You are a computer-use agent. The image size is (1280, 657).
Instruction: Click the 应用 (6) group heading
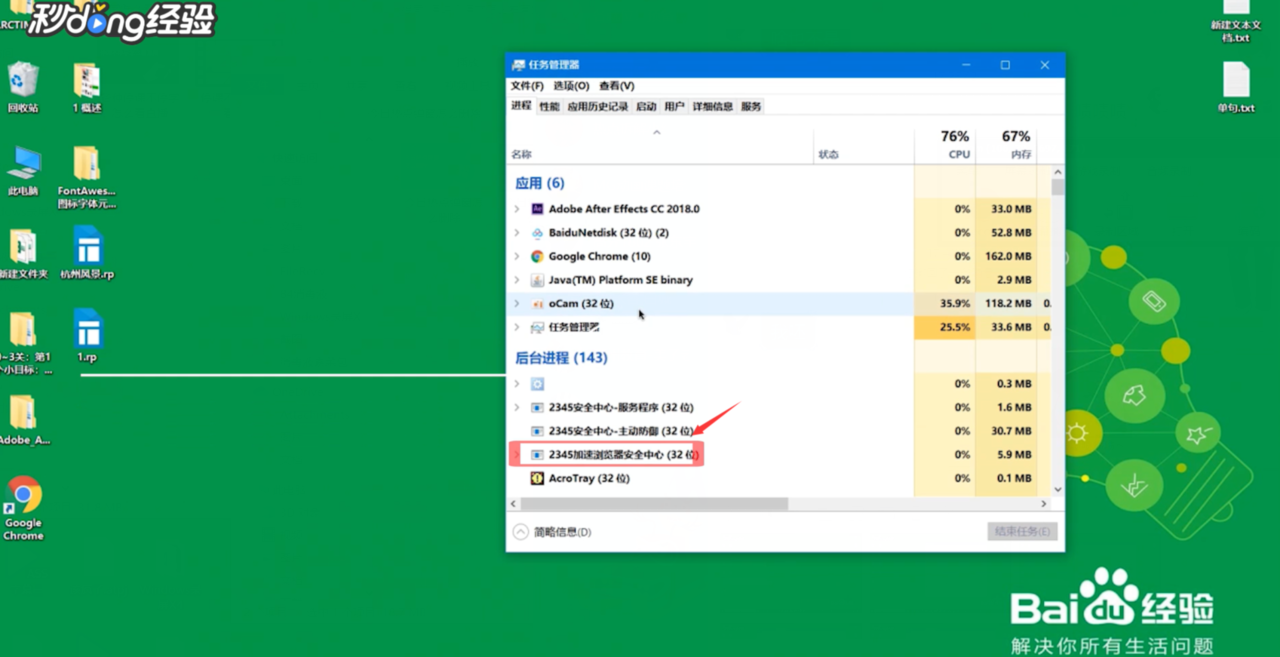(540, 183)
